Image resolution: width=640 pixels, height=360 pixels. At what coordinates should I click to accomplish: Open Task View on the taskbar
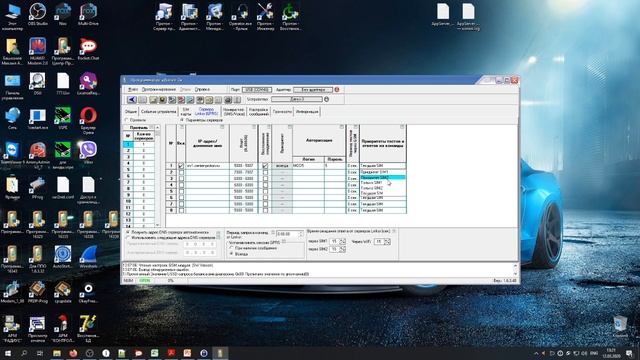(40, 353)
